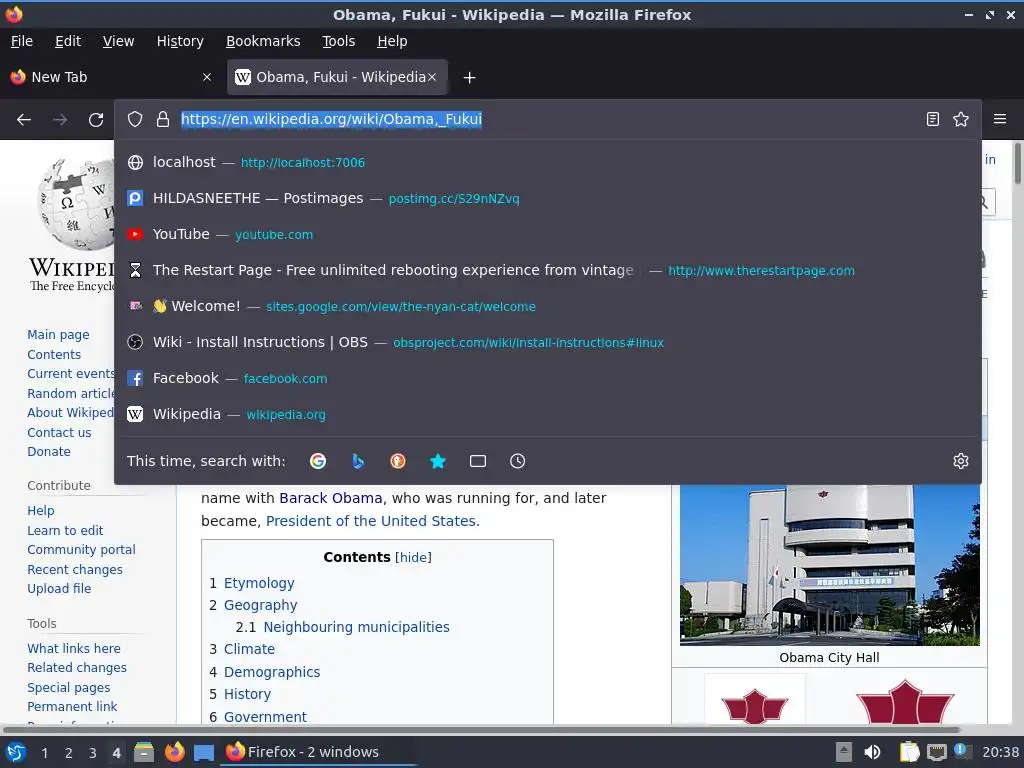
Task: Follow President of the United States link
Action: [371, 521]
